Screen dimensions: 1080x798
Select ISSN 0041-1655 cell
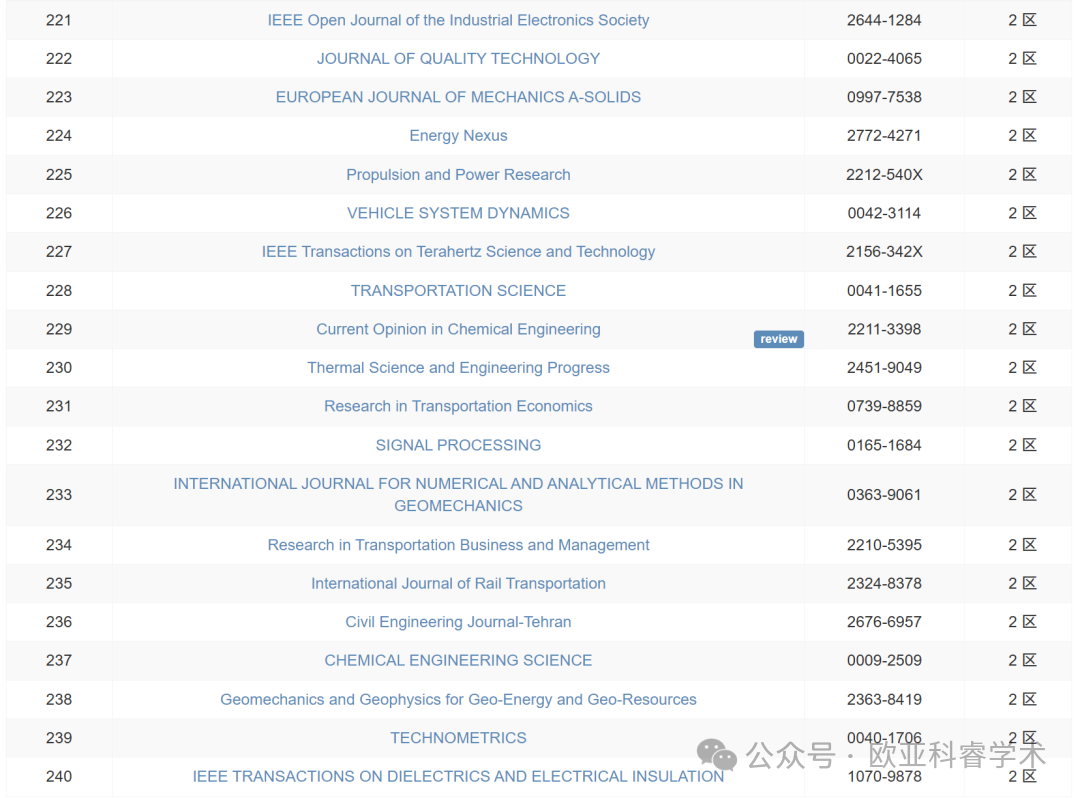coord(884,291)
